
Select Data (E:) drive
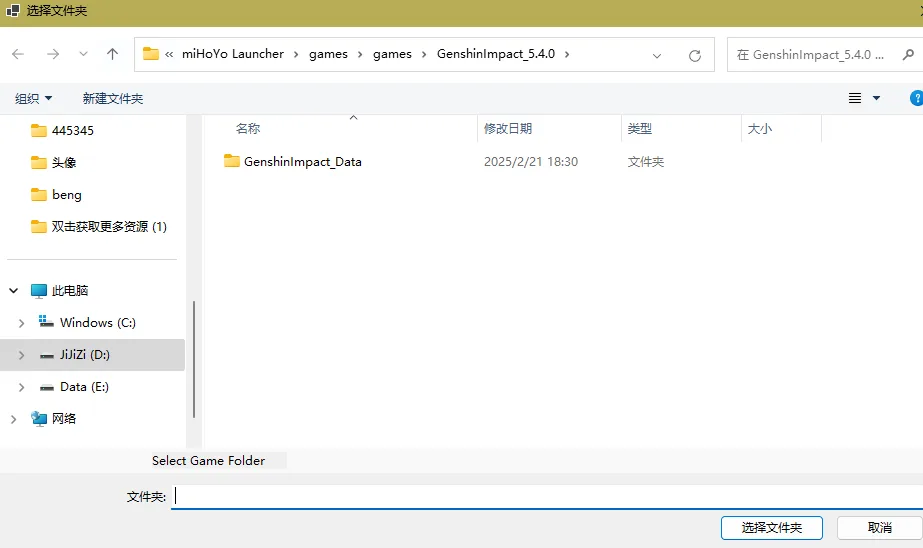84,387
